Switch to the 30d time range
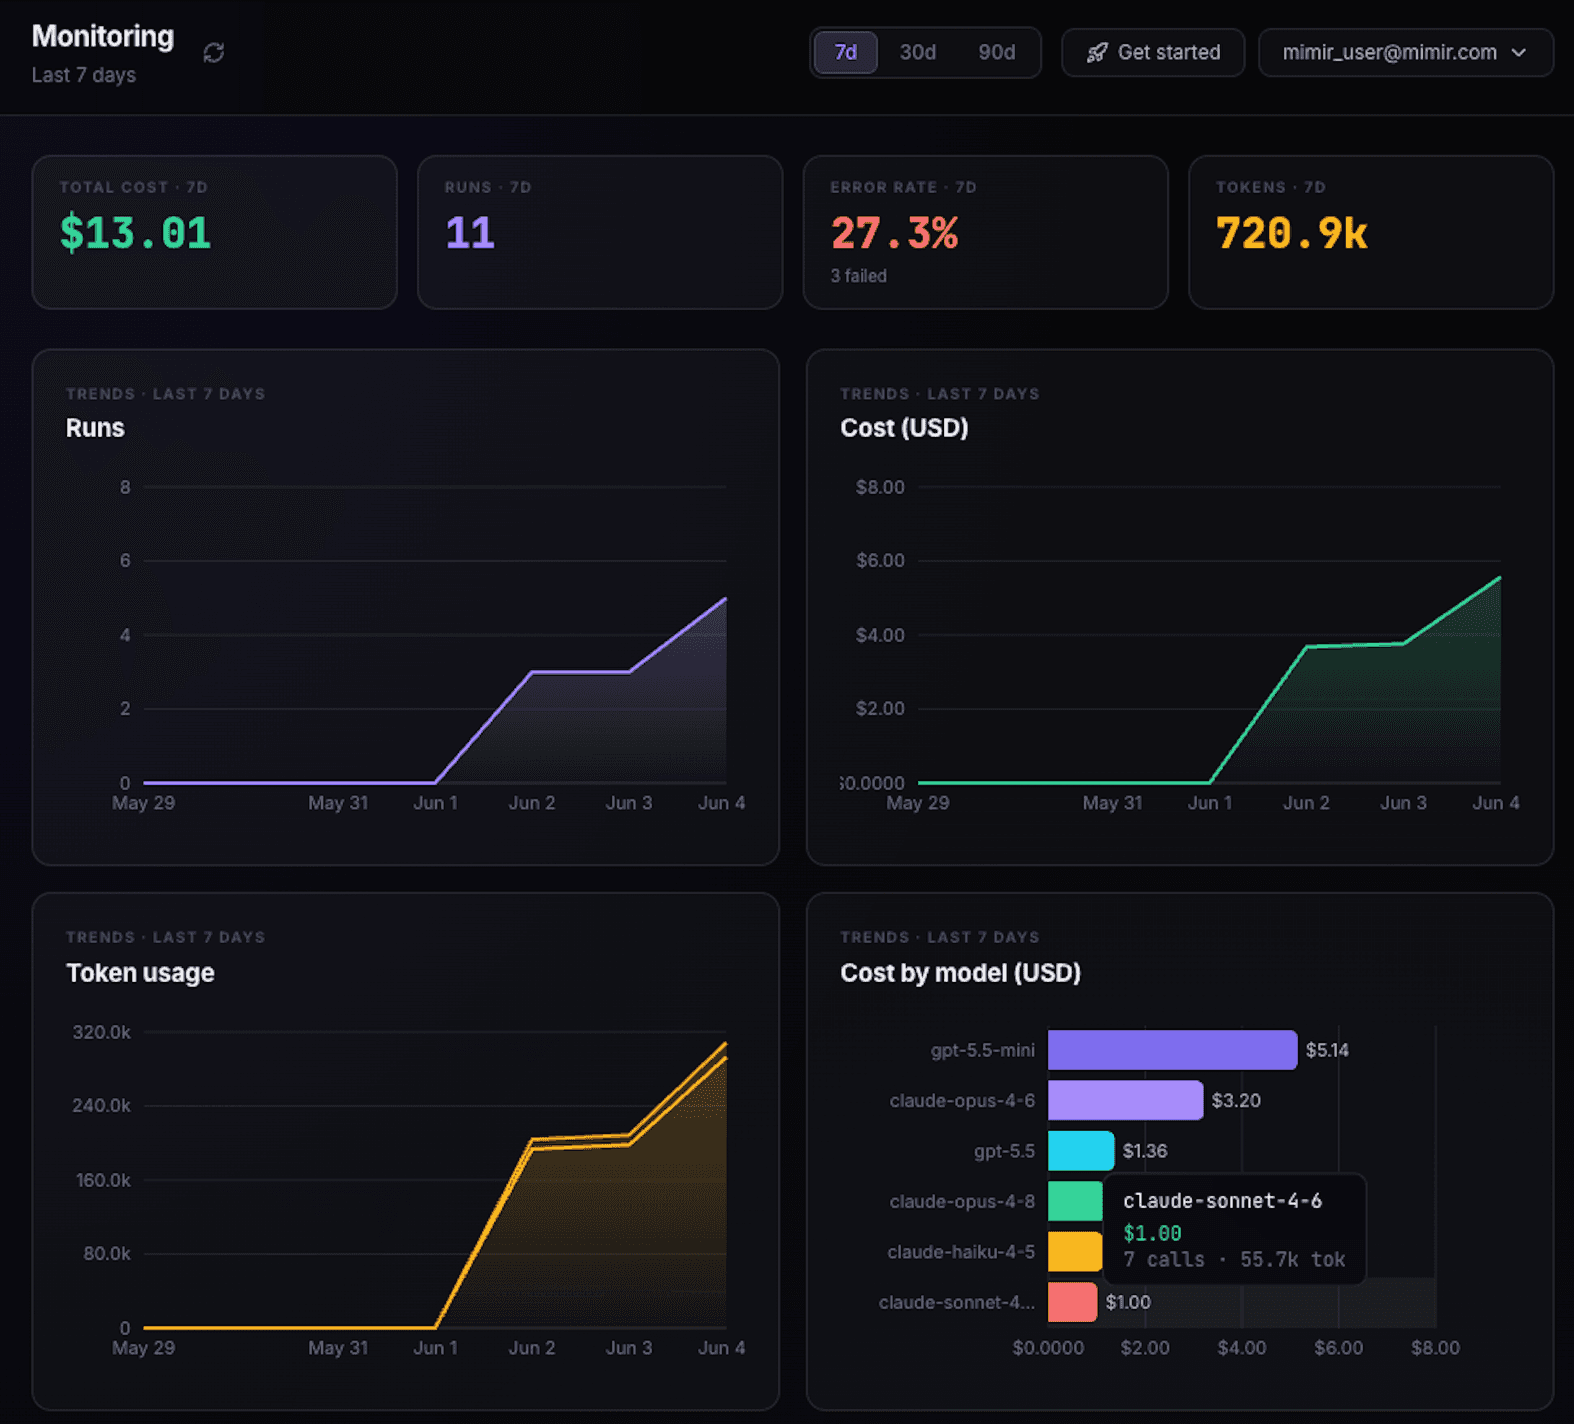1574x1424 pixels. 918,52
